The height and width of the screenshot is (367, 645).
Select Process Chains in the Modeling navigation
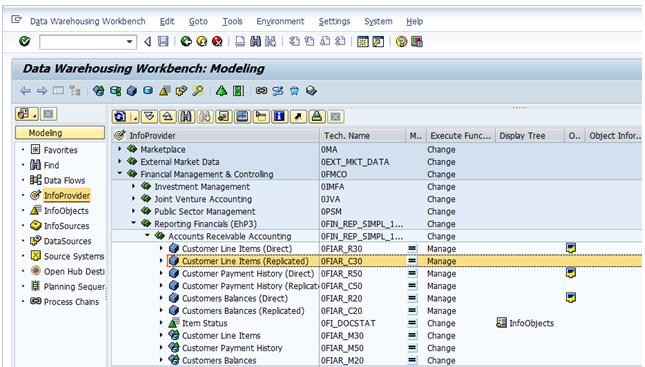pyautogui.click(x=71, y=302)
